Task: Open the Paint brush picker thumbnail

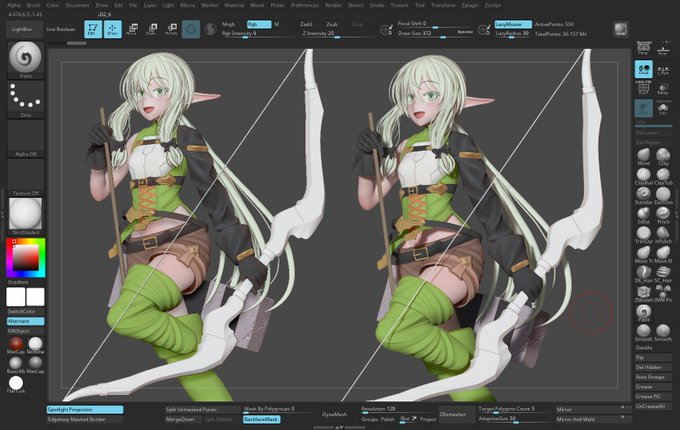Action: [x=26, y=60]
